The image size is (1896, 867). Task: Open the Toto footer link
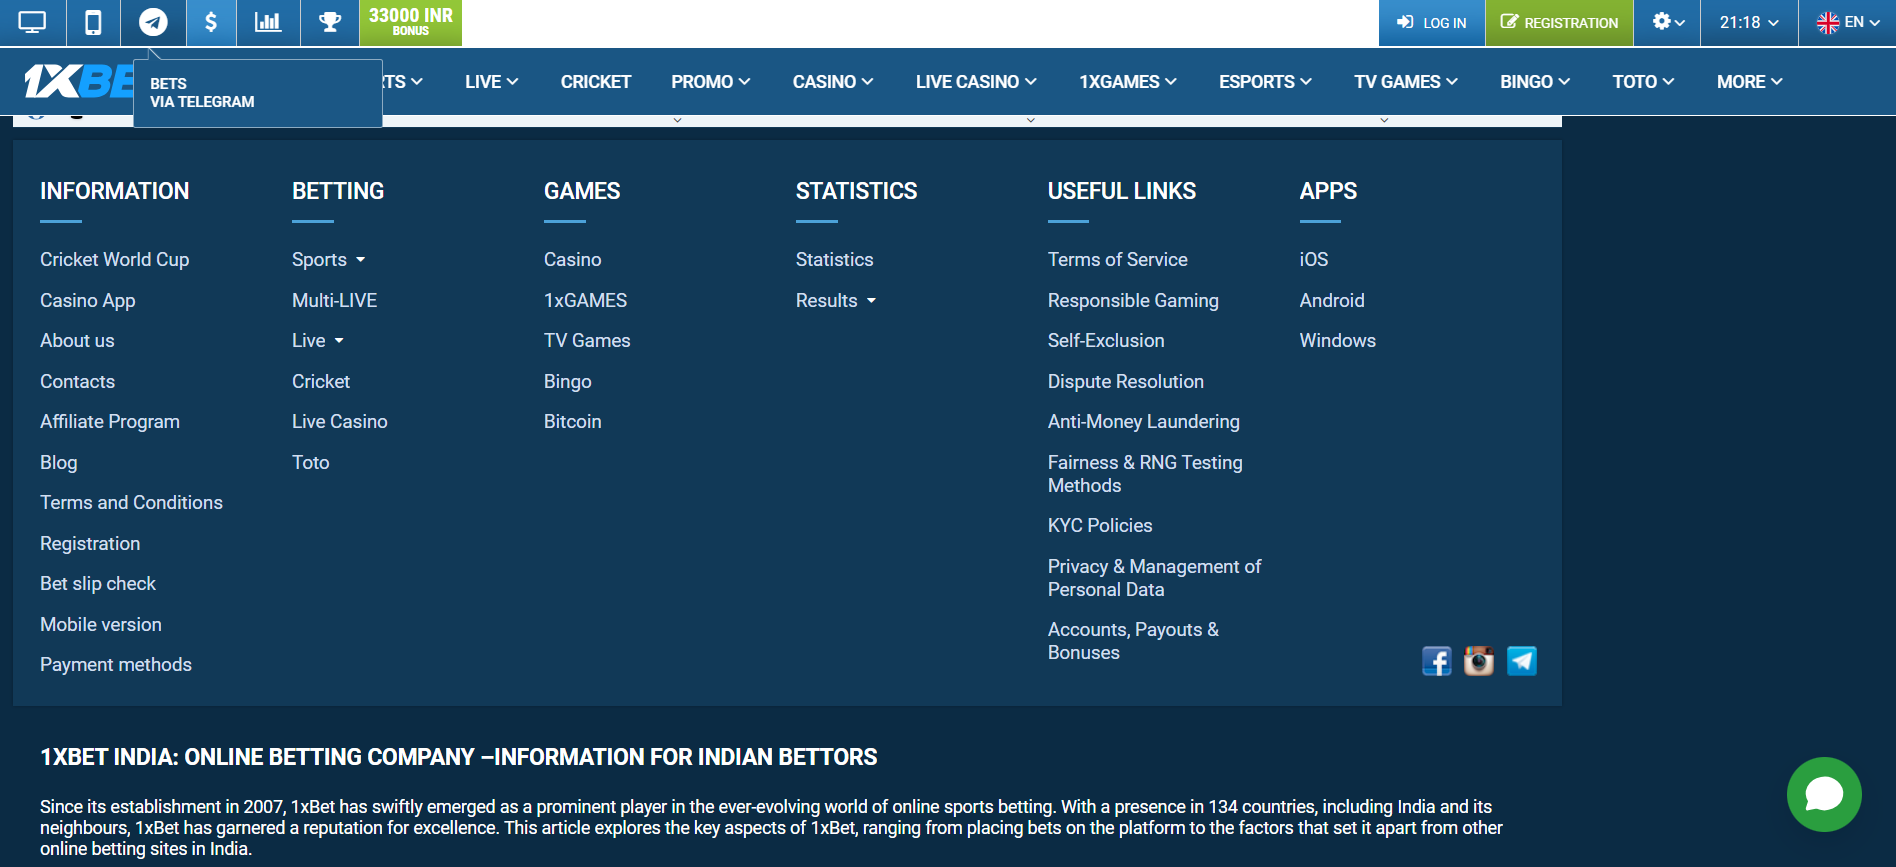311,462
